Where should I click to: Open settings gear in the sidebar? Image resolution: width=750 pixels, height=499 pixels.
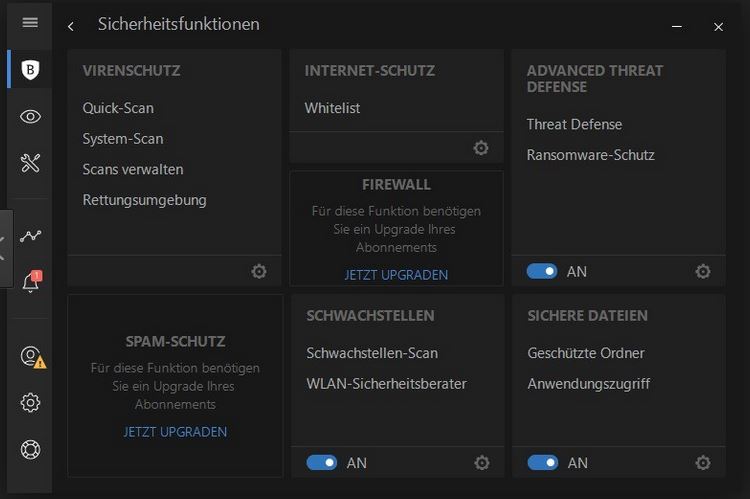click(x=30, y=402)
